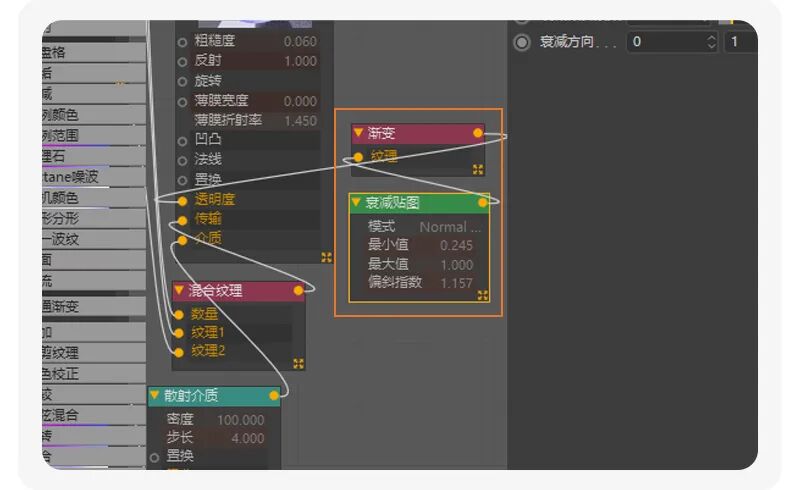Image resolution: width=800 pixels, height=490 pixels.
Task: Click the 弦混合 node button in list
Action: (94, 415)
